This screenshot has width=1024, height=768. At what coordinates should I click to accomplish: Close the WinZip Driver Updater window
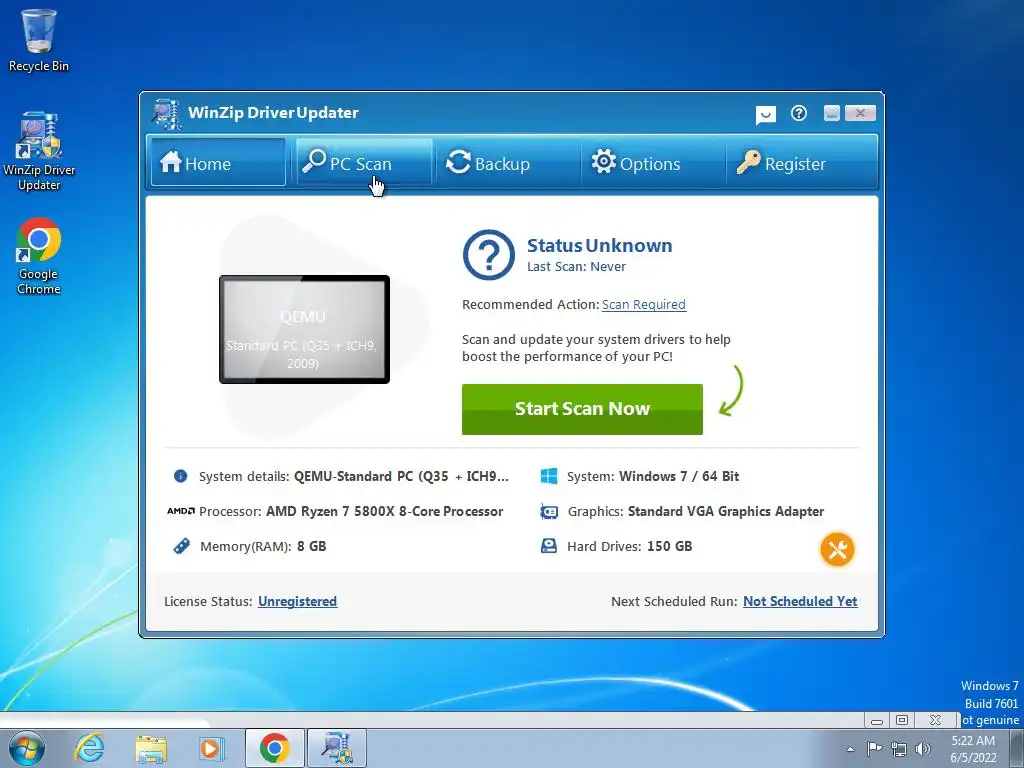pyautogui.click(x=860, y=113)
